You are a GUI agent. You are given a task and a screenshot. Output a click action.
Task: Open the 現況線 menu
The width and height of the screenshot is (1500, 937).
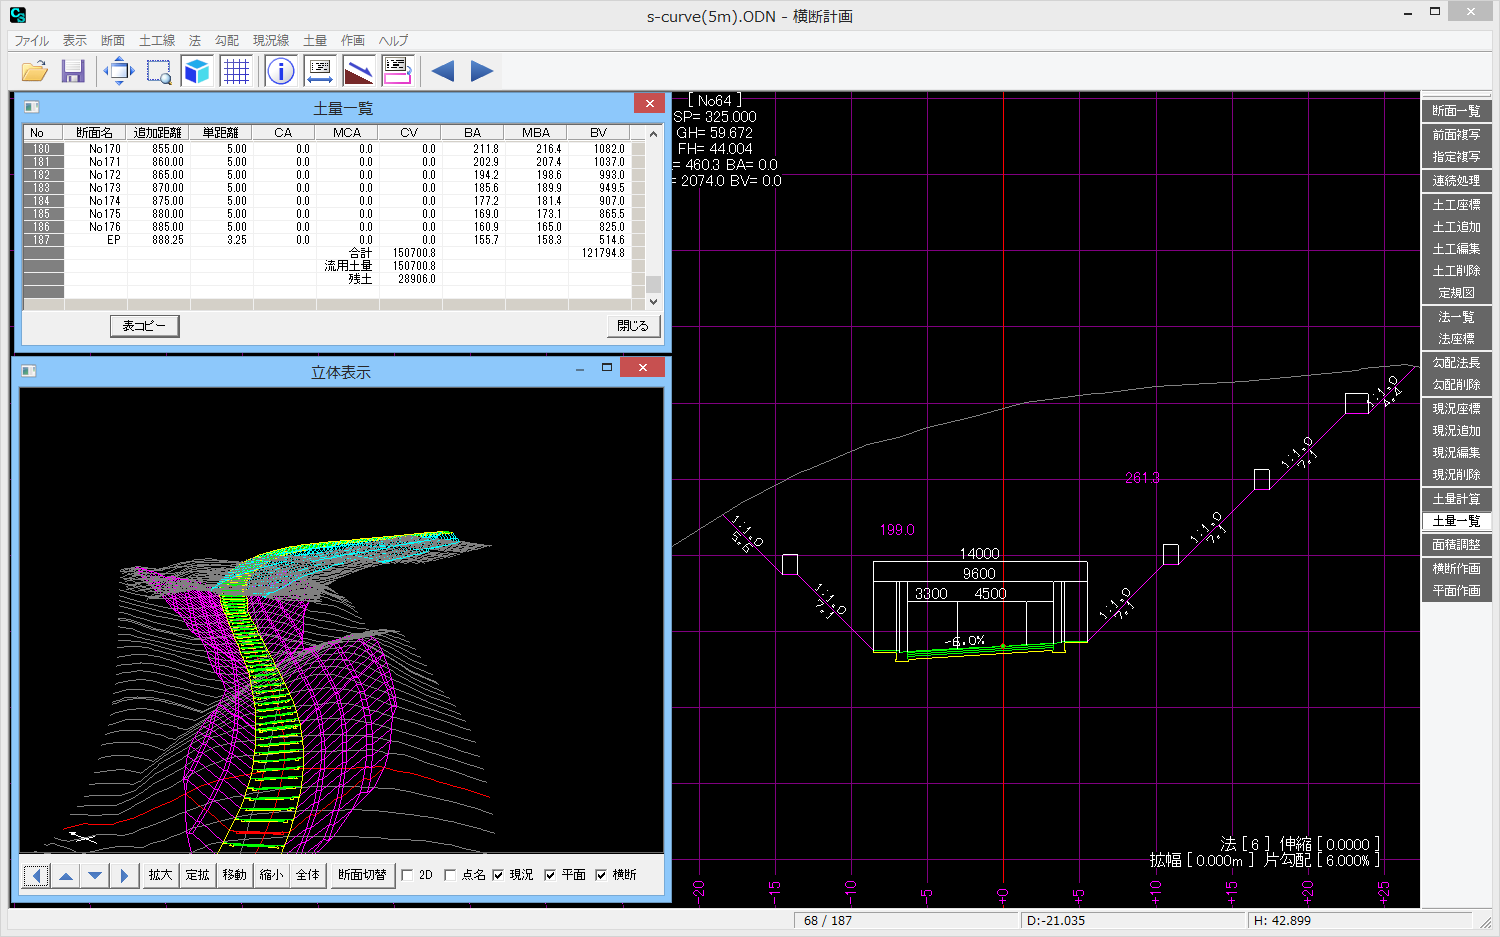[271, 41]
